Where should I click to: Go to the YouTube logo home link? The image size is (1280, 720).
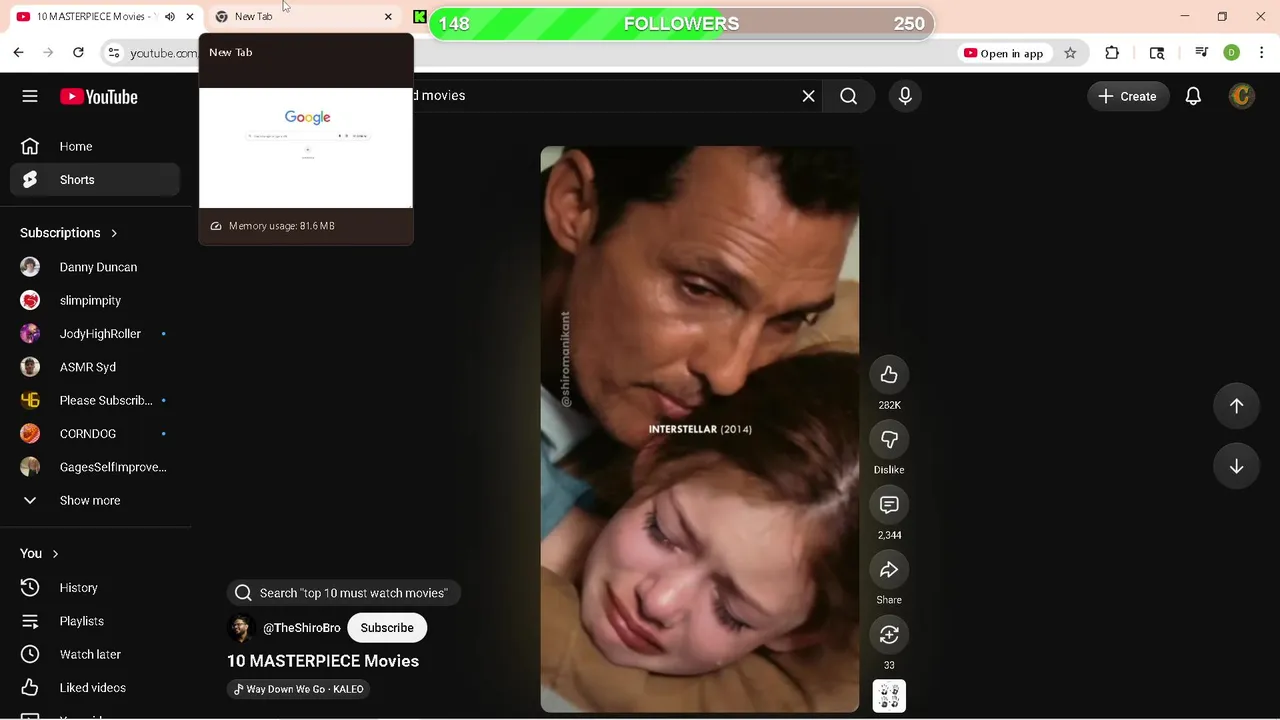pyautogui.click(x=98, y=96)
